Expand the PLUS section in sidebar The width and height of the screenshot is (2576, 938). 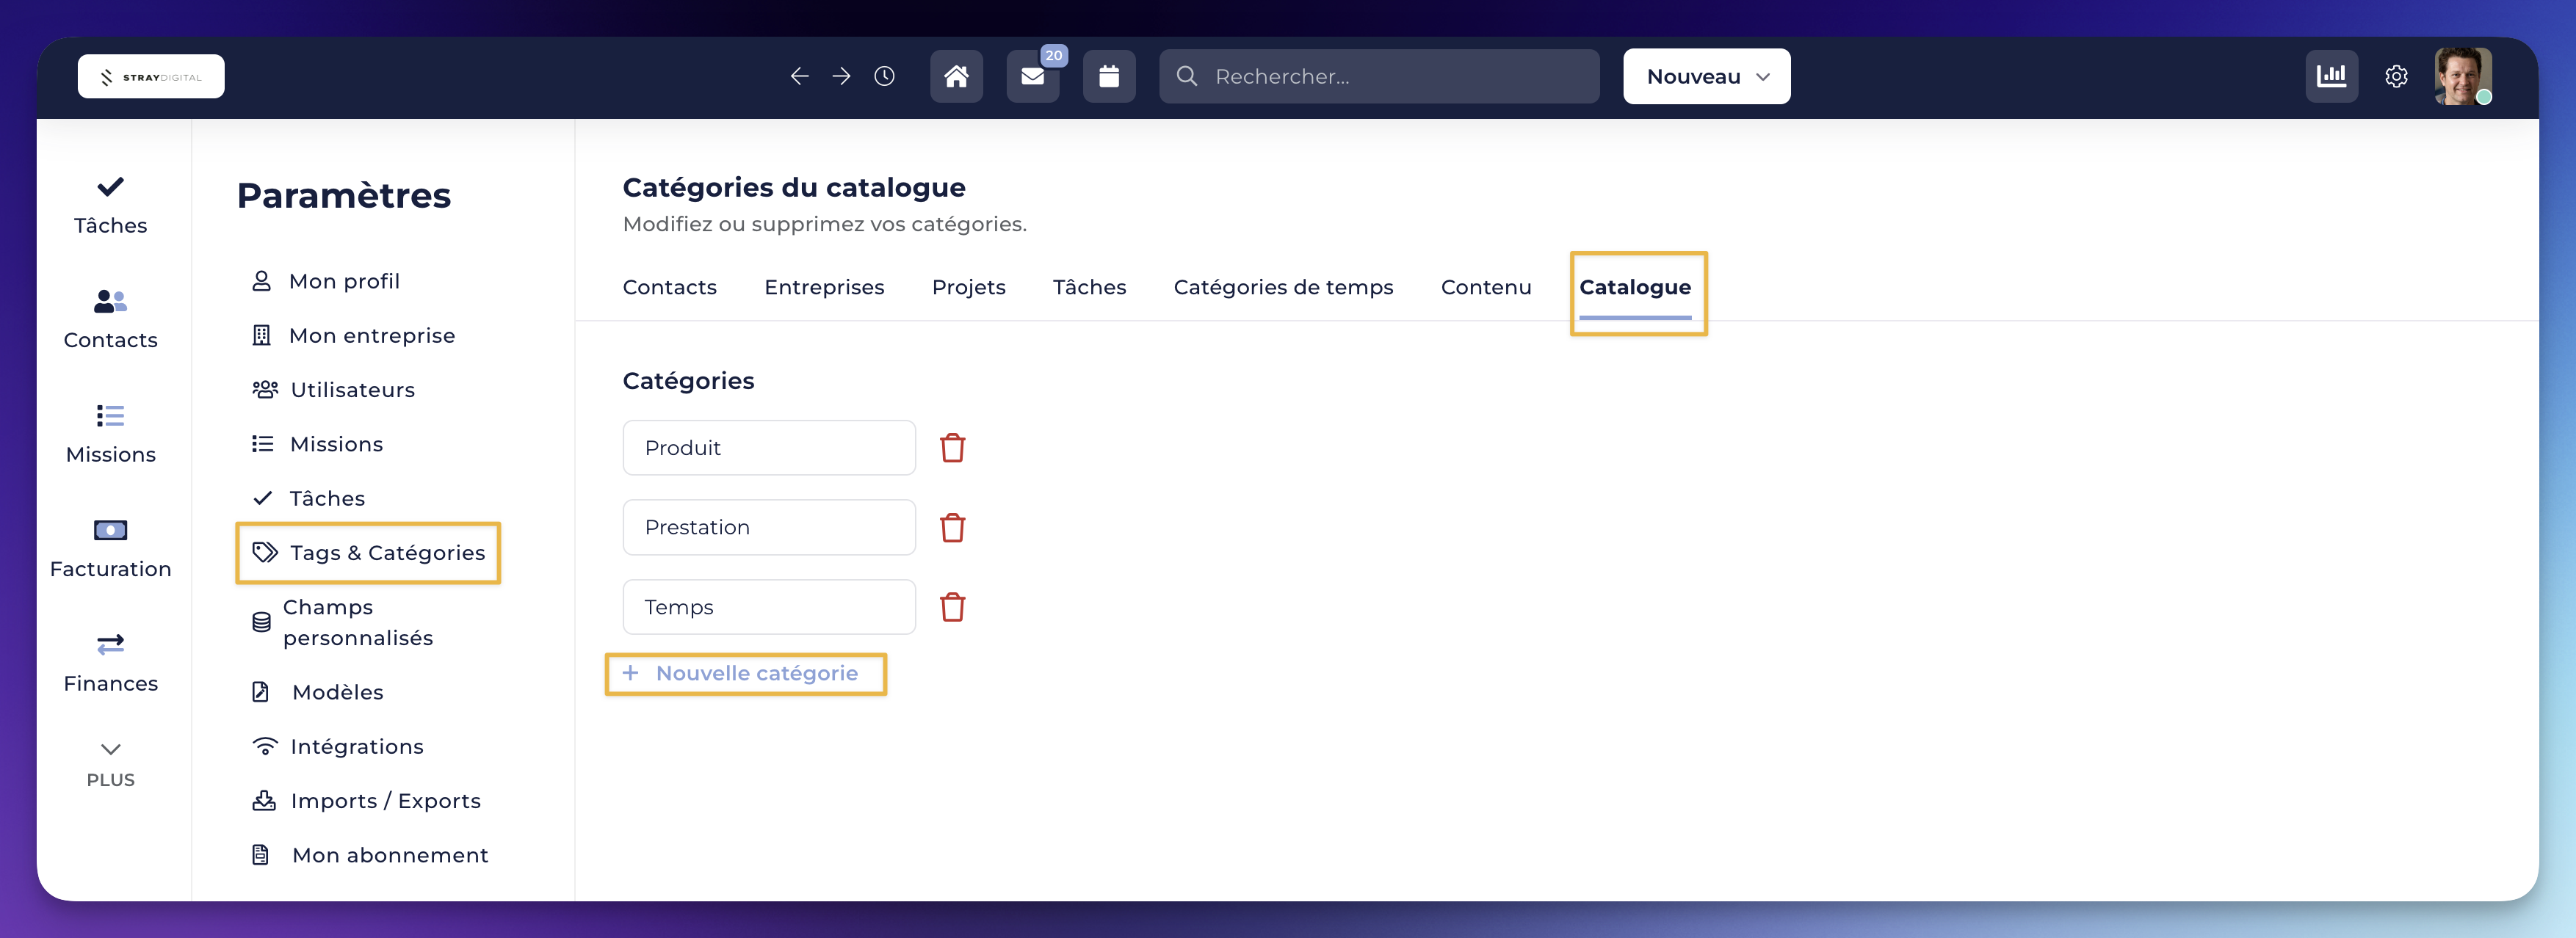[111, 766]
